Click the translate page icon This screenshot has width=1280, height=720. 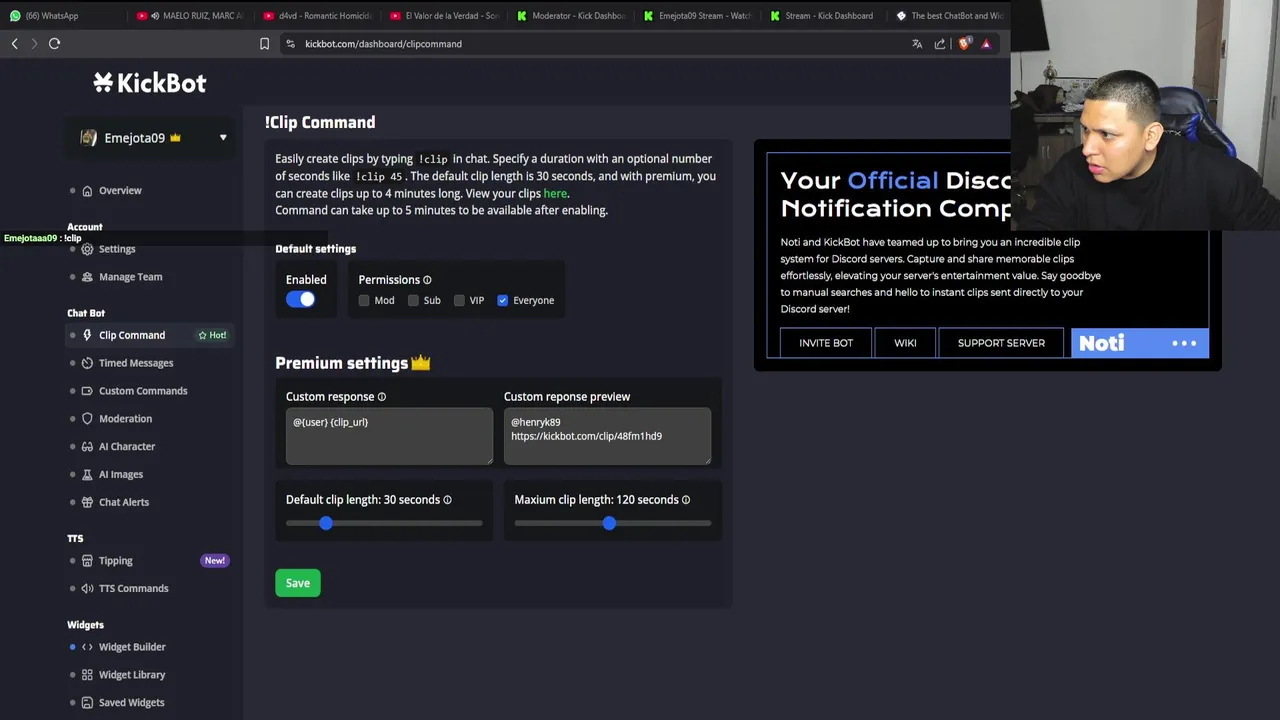point(917,44)
